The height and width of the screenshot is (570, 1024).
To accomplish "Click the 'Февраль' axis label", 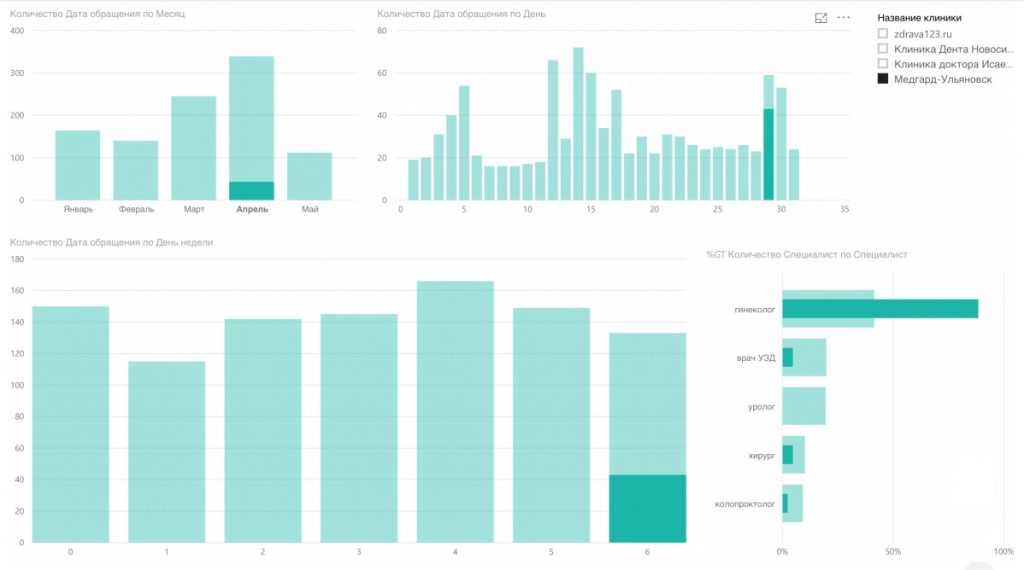I will click(x=136, y=210).
